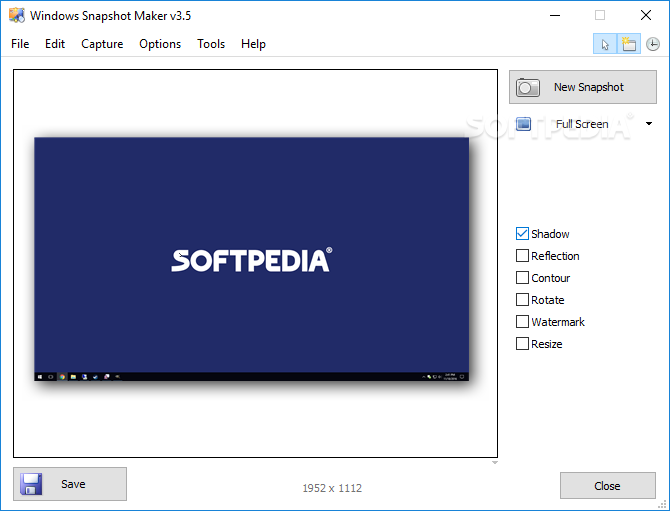Click the Full Screen monitor icon
Viewport: 670px width, 511px height.
coord(523,124)
